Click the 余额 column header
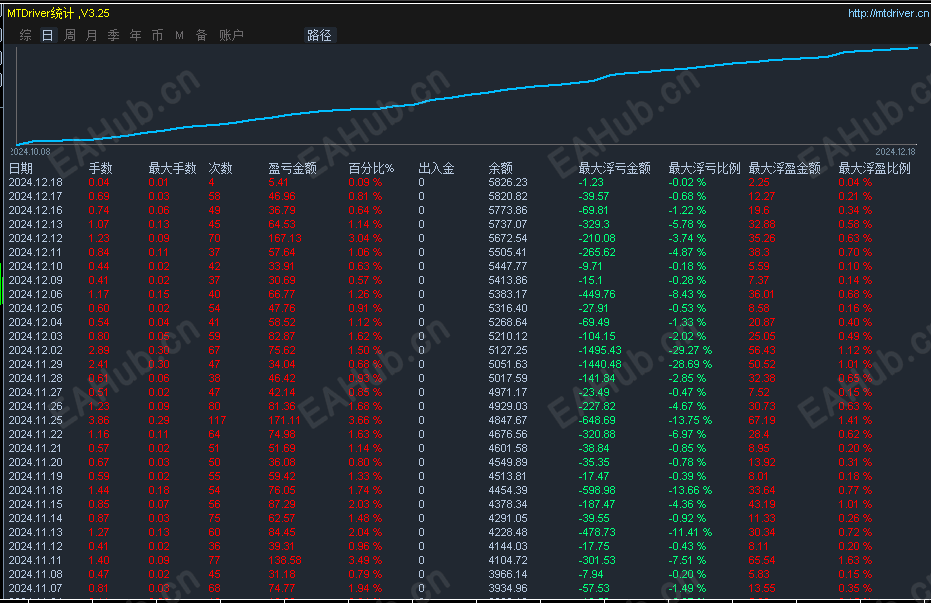Screen dimensions: 931x603 (501, 169)
